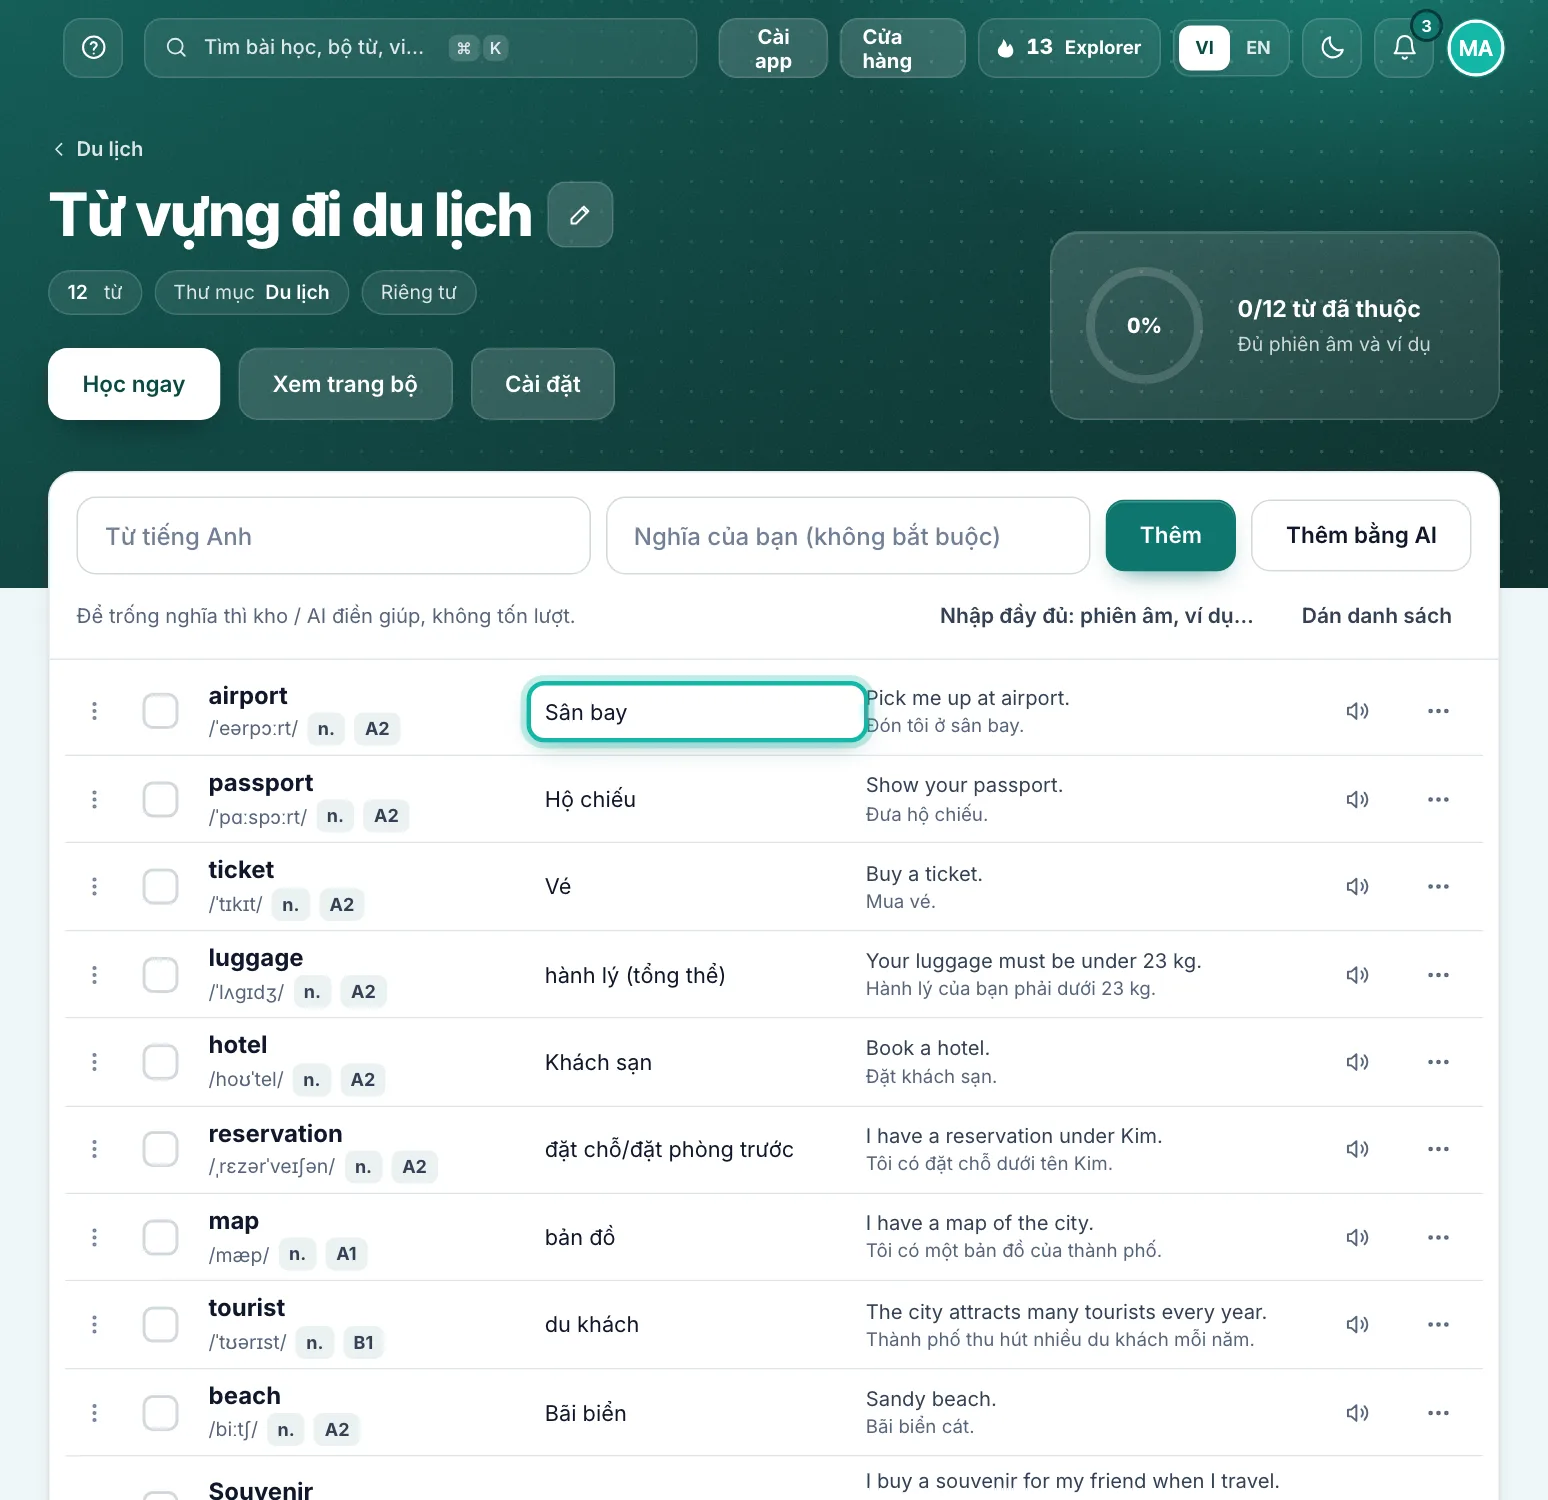Viewport: 1548px width, 1500px height.
Task: Click the 13 Explorer streak flame badge
Action: (1069, 48)
